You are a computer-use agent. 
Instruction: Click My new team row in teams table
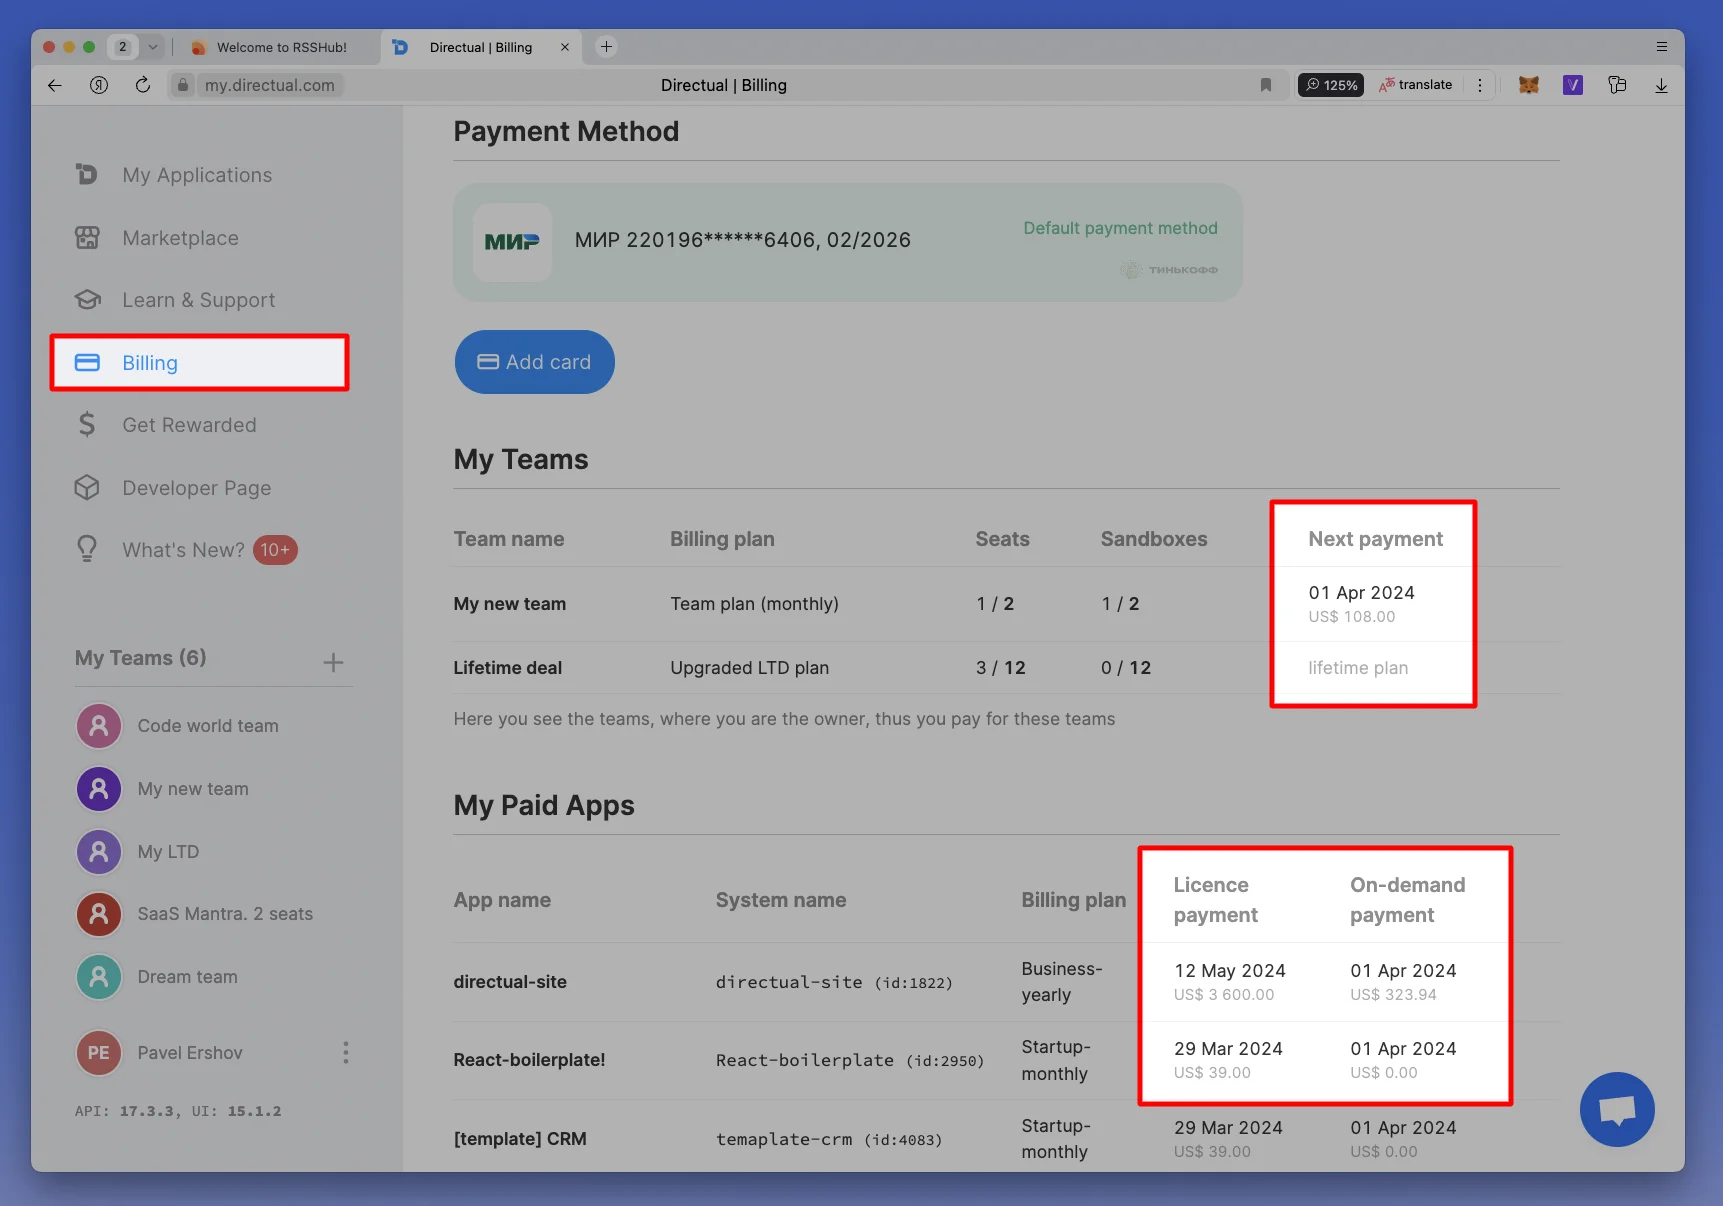pyautogui.click(x=1006, y=604)
